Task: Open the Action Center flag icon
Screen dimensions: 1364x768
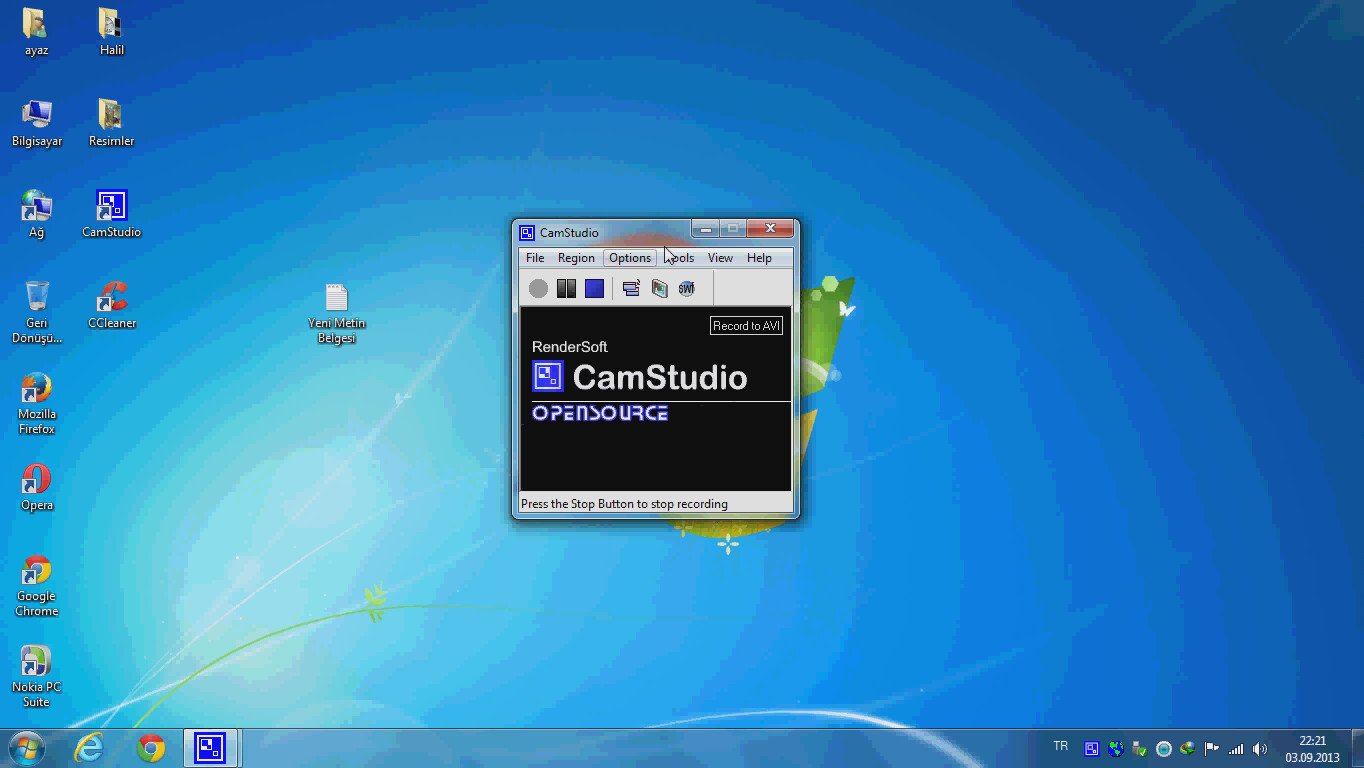Action: coord(1212,748)
